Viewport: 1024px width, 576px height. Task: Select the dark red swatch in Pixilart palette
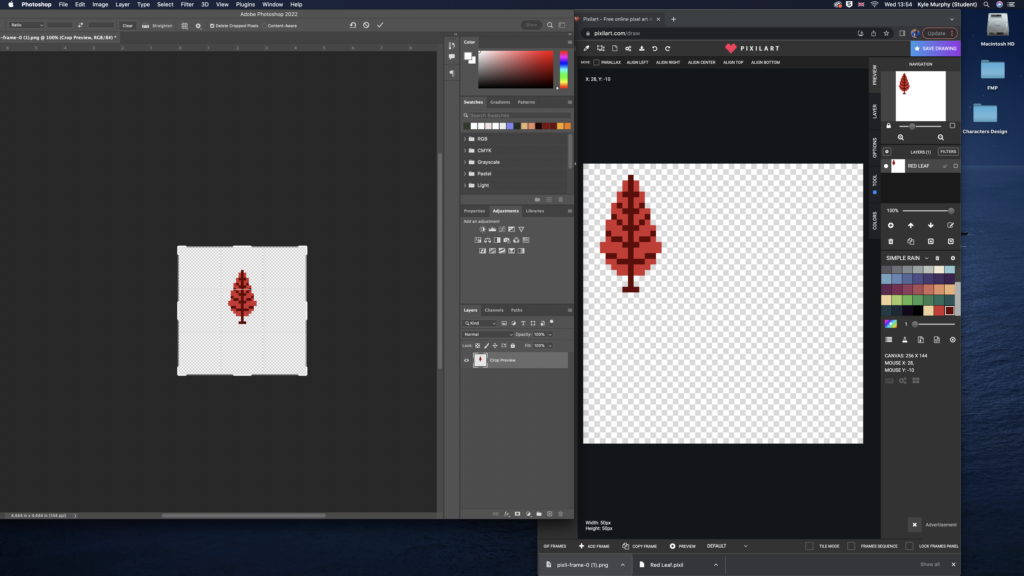point(950,311)
